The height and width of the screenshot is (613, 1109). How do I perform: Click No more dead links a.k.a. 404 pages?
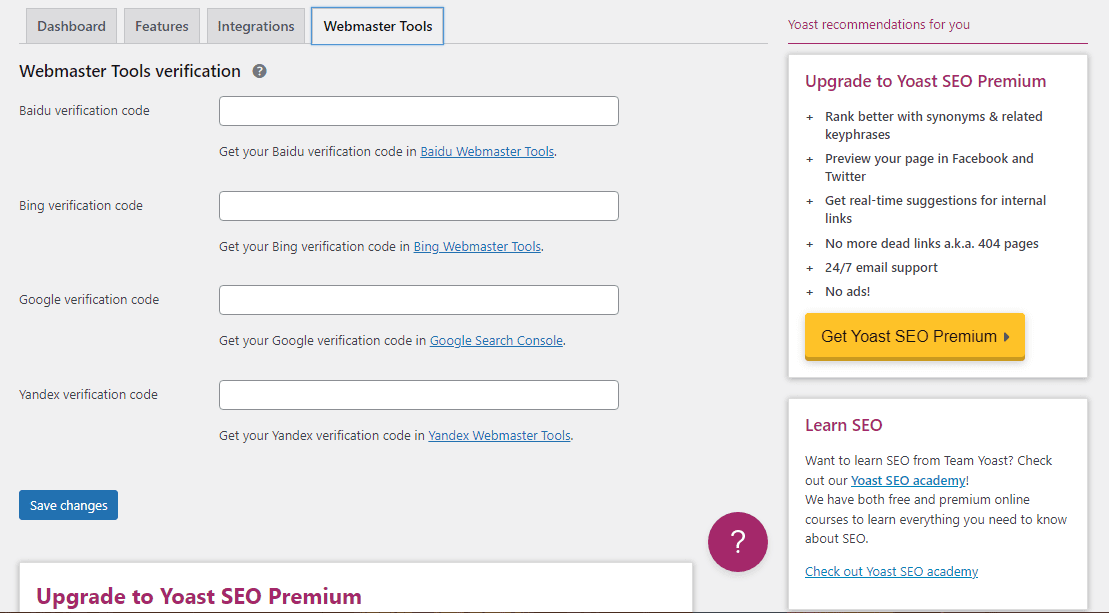[x=931, y=243]
